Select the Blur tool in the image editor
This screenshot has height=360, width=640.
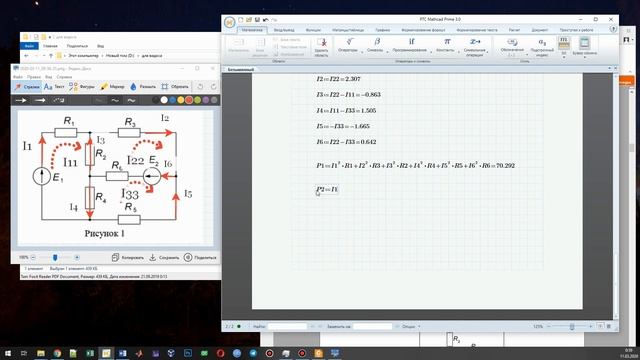pyautogui.click(x=143, y=87)
